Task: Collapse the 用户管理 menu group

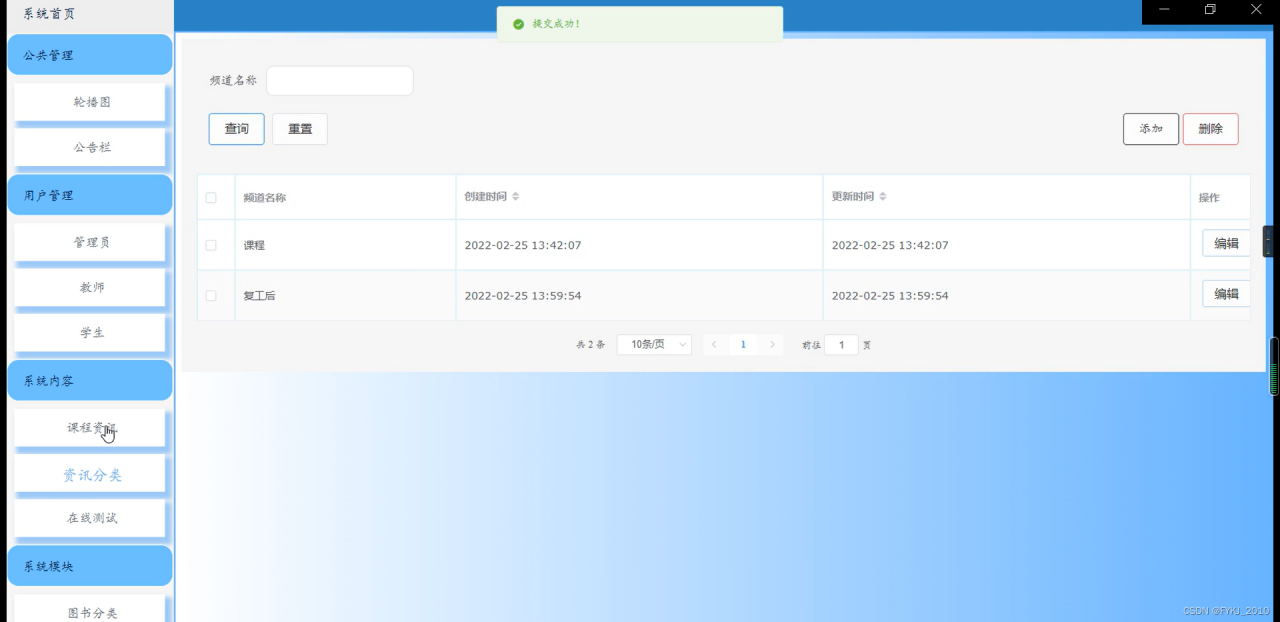Action: [90, 195]
